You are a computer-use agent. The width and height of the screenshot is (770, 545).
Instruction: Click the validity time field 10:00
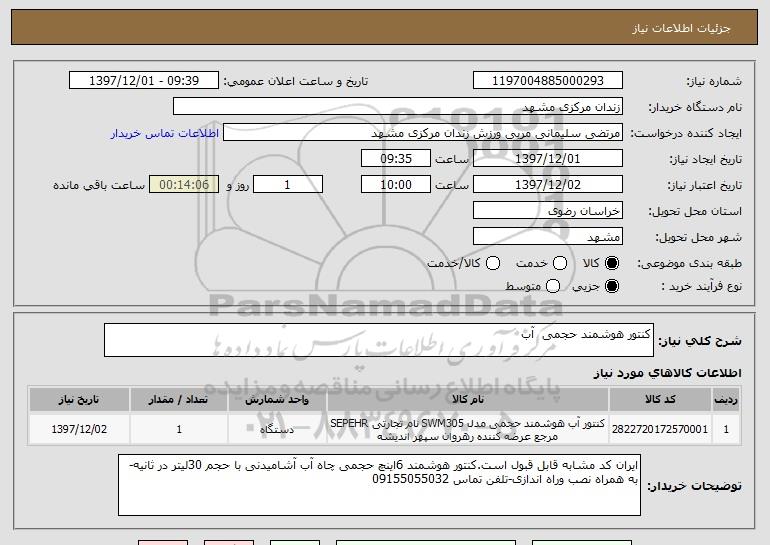(x=396, y=185)
